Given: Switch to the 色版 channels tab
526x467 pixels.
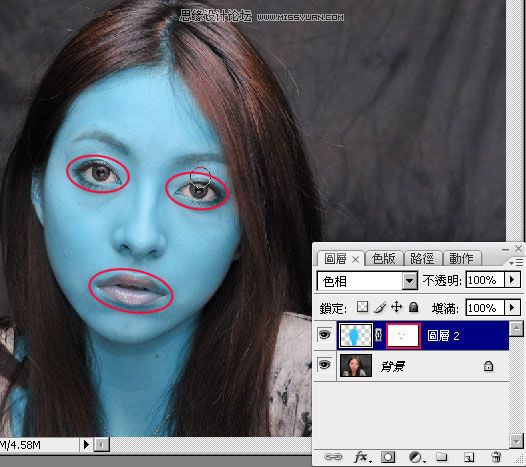Looking at the screenshot, I should pos(383,259).
